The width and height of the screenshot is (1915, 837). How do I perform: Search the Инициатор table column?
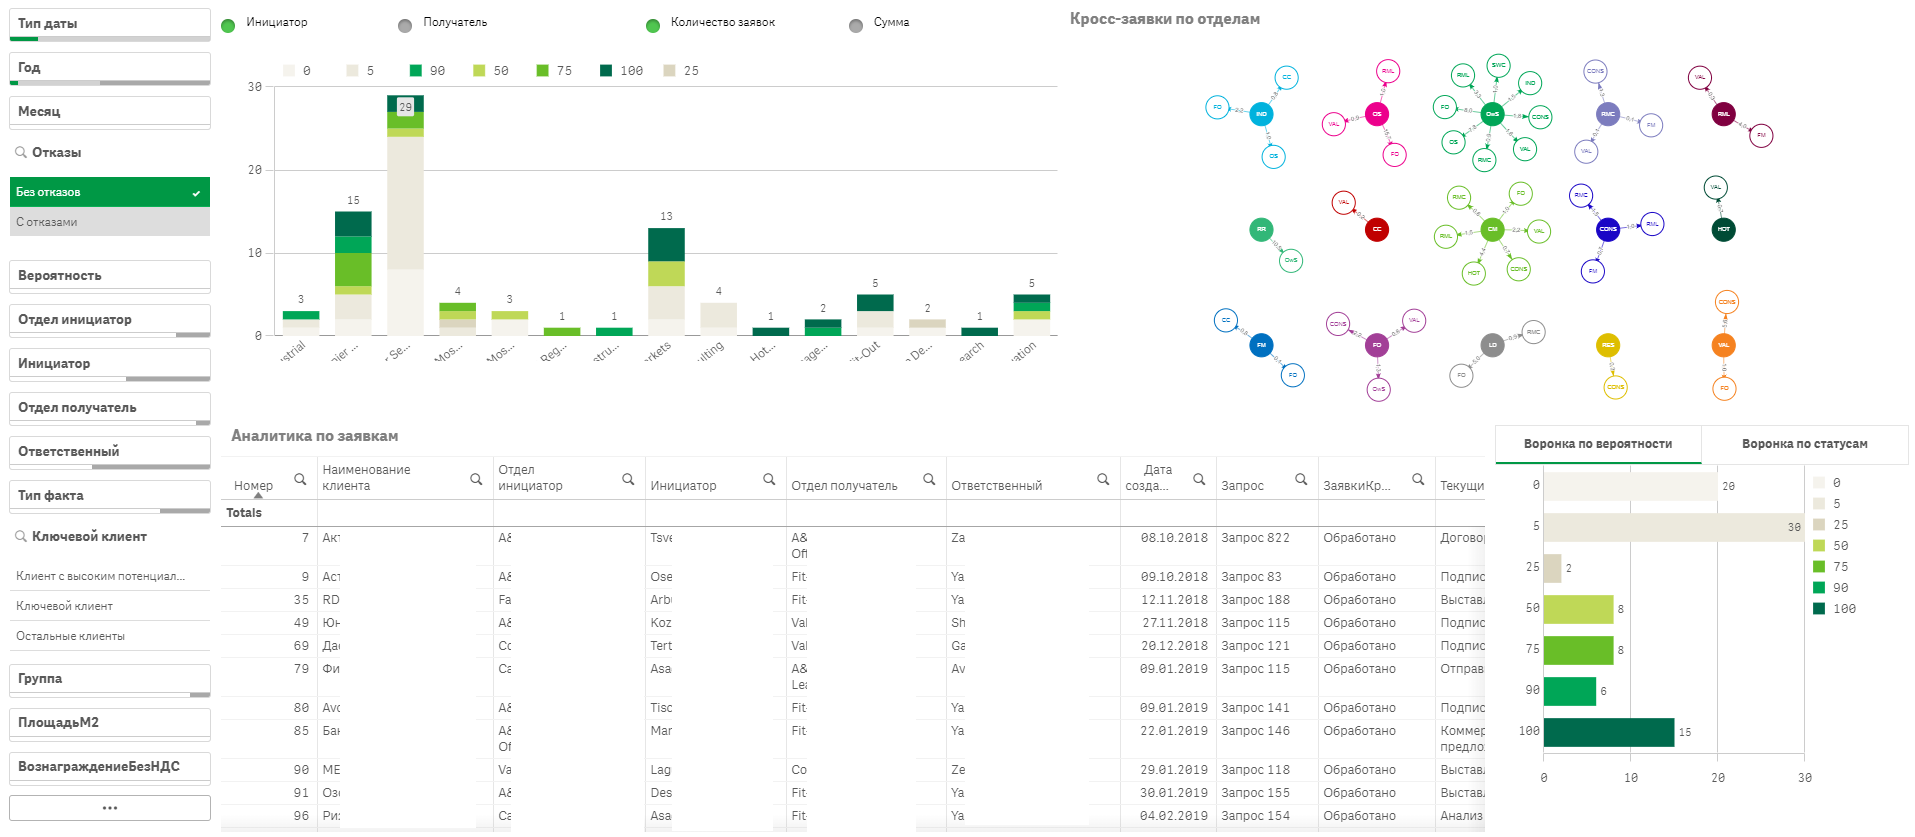click(x=769, y=480)
